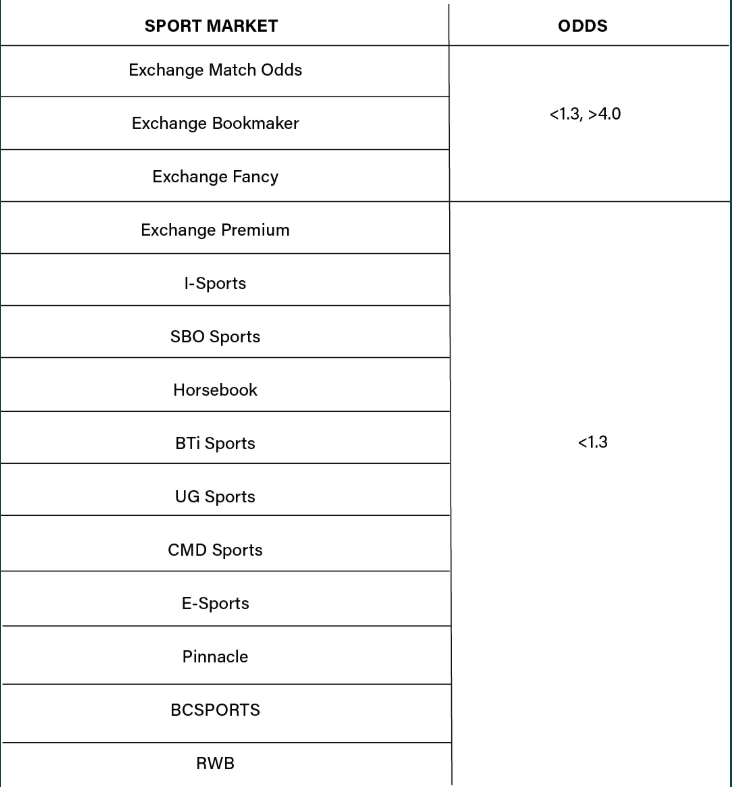The image size is (732, 787).
Task: Click the column divider beside the ODDS header
Action: tap(449, 27)
